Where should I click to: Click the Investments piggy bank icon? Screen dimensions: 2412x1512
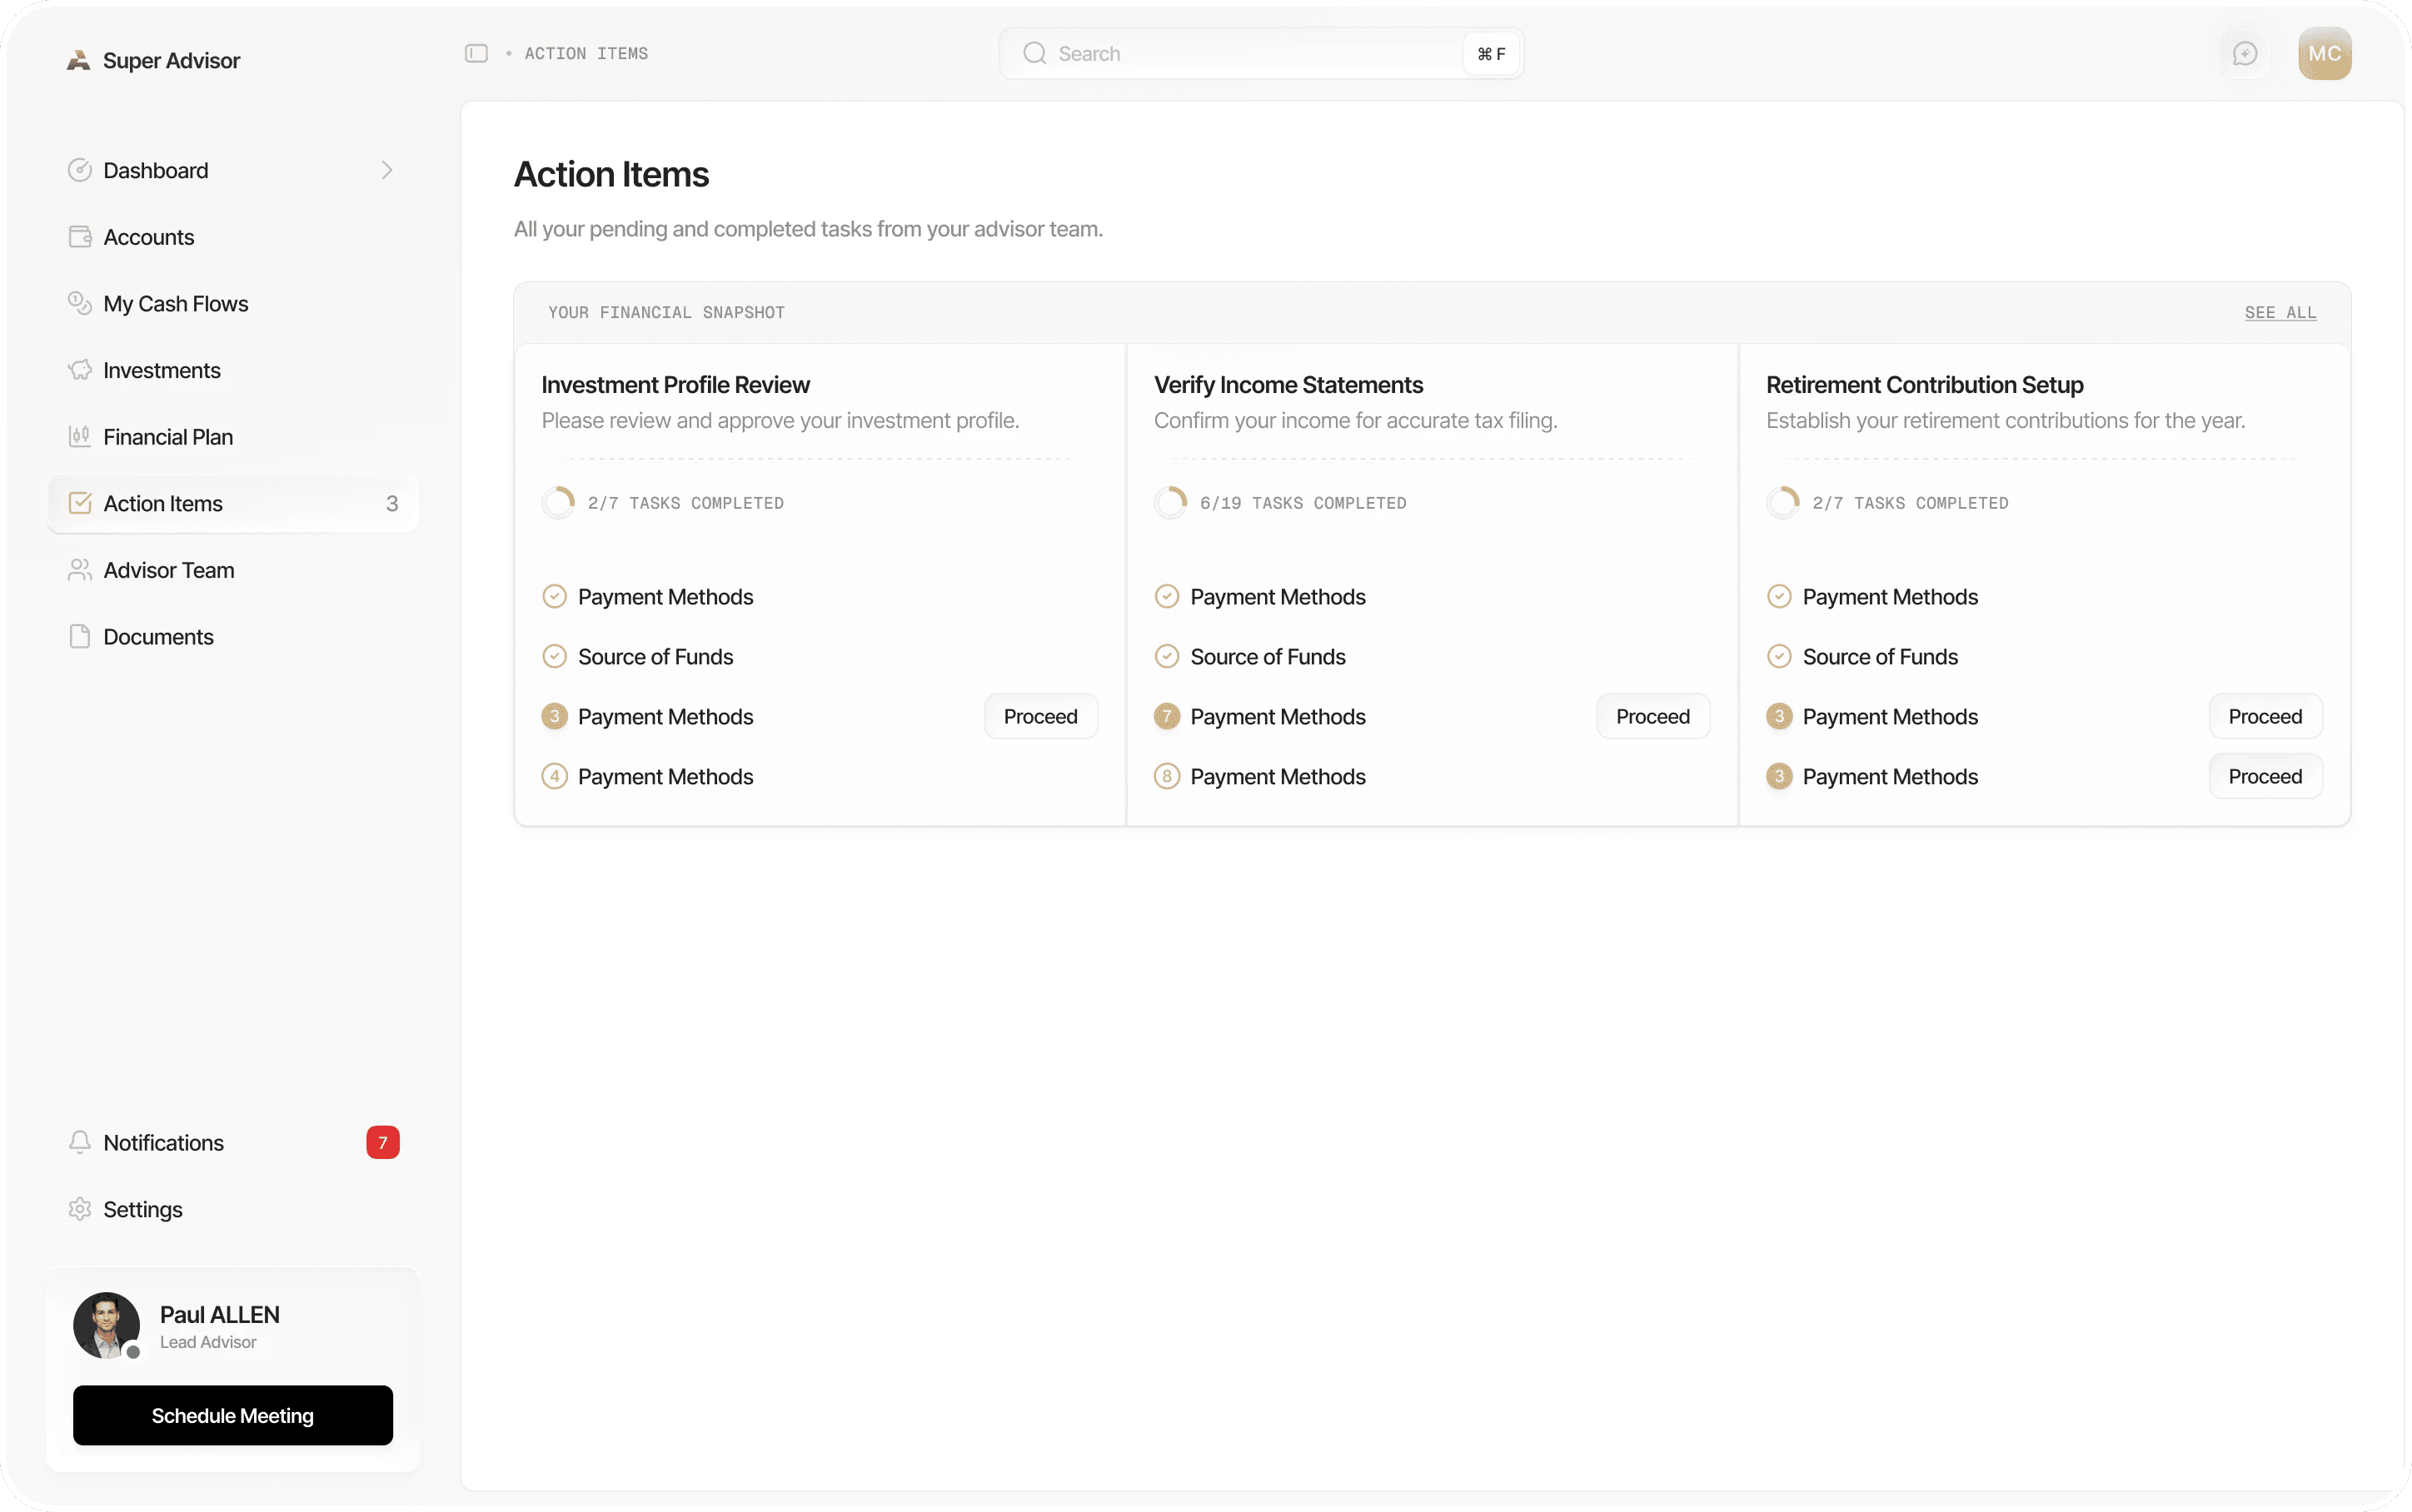[x=80, y=370]
